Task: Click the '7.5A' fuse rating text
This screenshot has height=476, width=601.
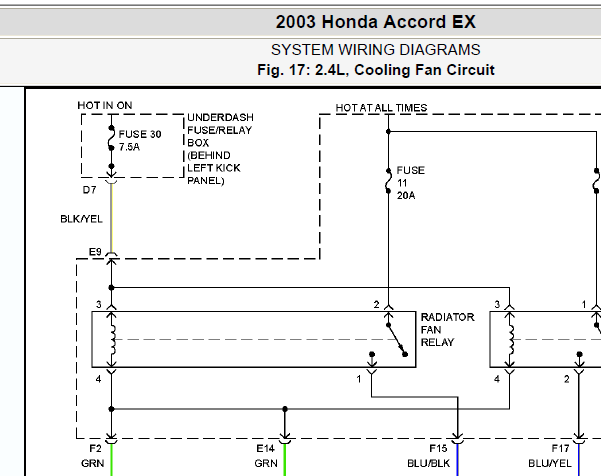Action: click(129, 147)
